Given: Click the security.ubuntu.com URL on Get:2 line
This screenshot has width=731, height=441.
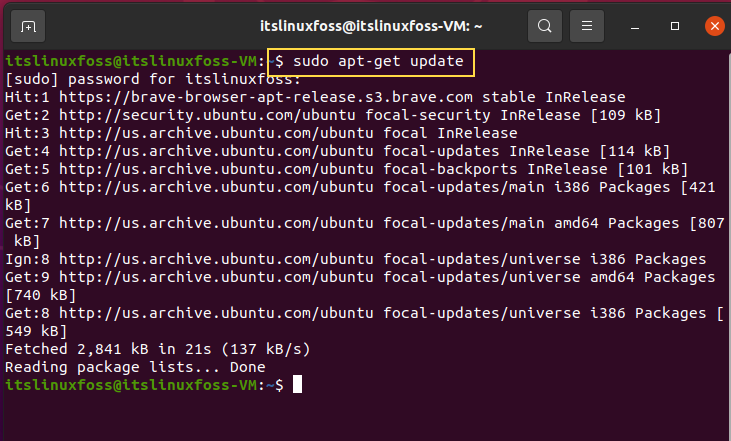Looking at the screenshot, I should 207,115.
